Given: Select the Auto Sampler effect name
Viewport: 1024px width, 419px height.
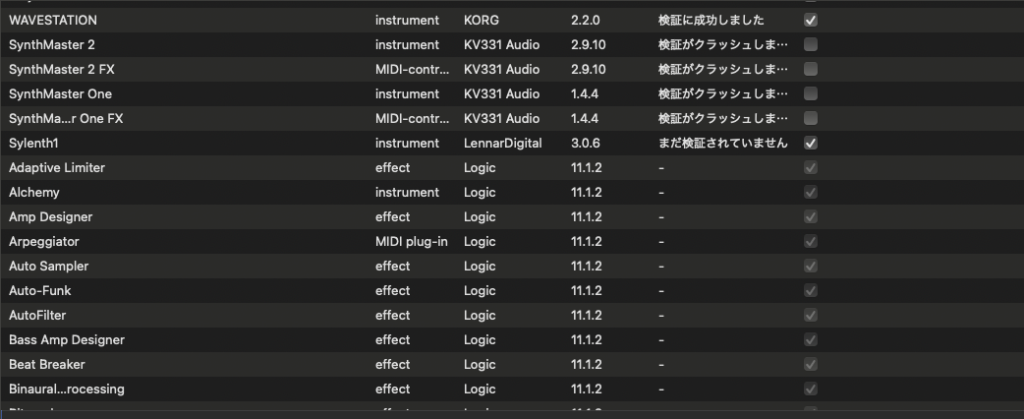Looking at the screenshot, I should point(49,266).
